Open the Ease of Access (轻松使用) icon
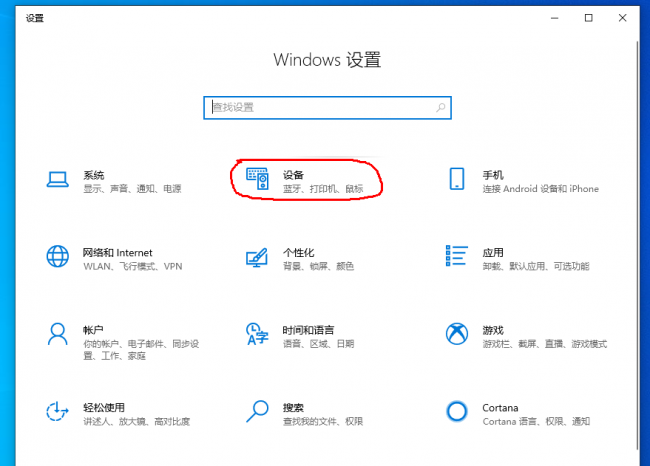The width and height of the screenshot is (650, 466). coord(57,411)
